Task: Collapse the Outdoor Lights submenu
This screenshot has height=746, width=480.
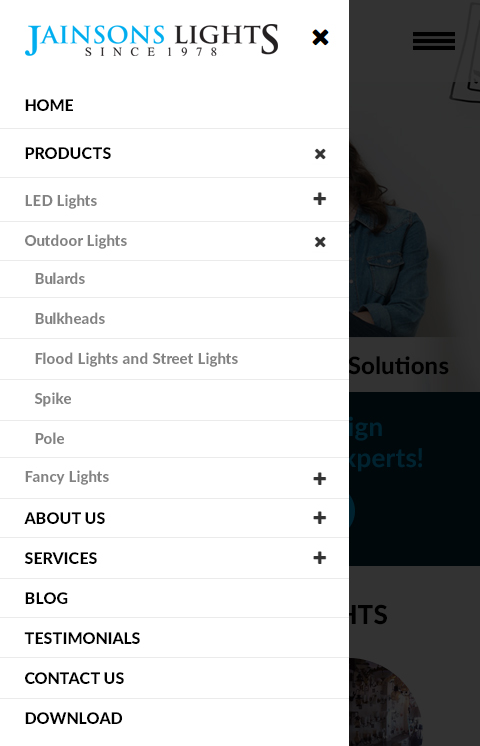Action: tap(320, 242)
